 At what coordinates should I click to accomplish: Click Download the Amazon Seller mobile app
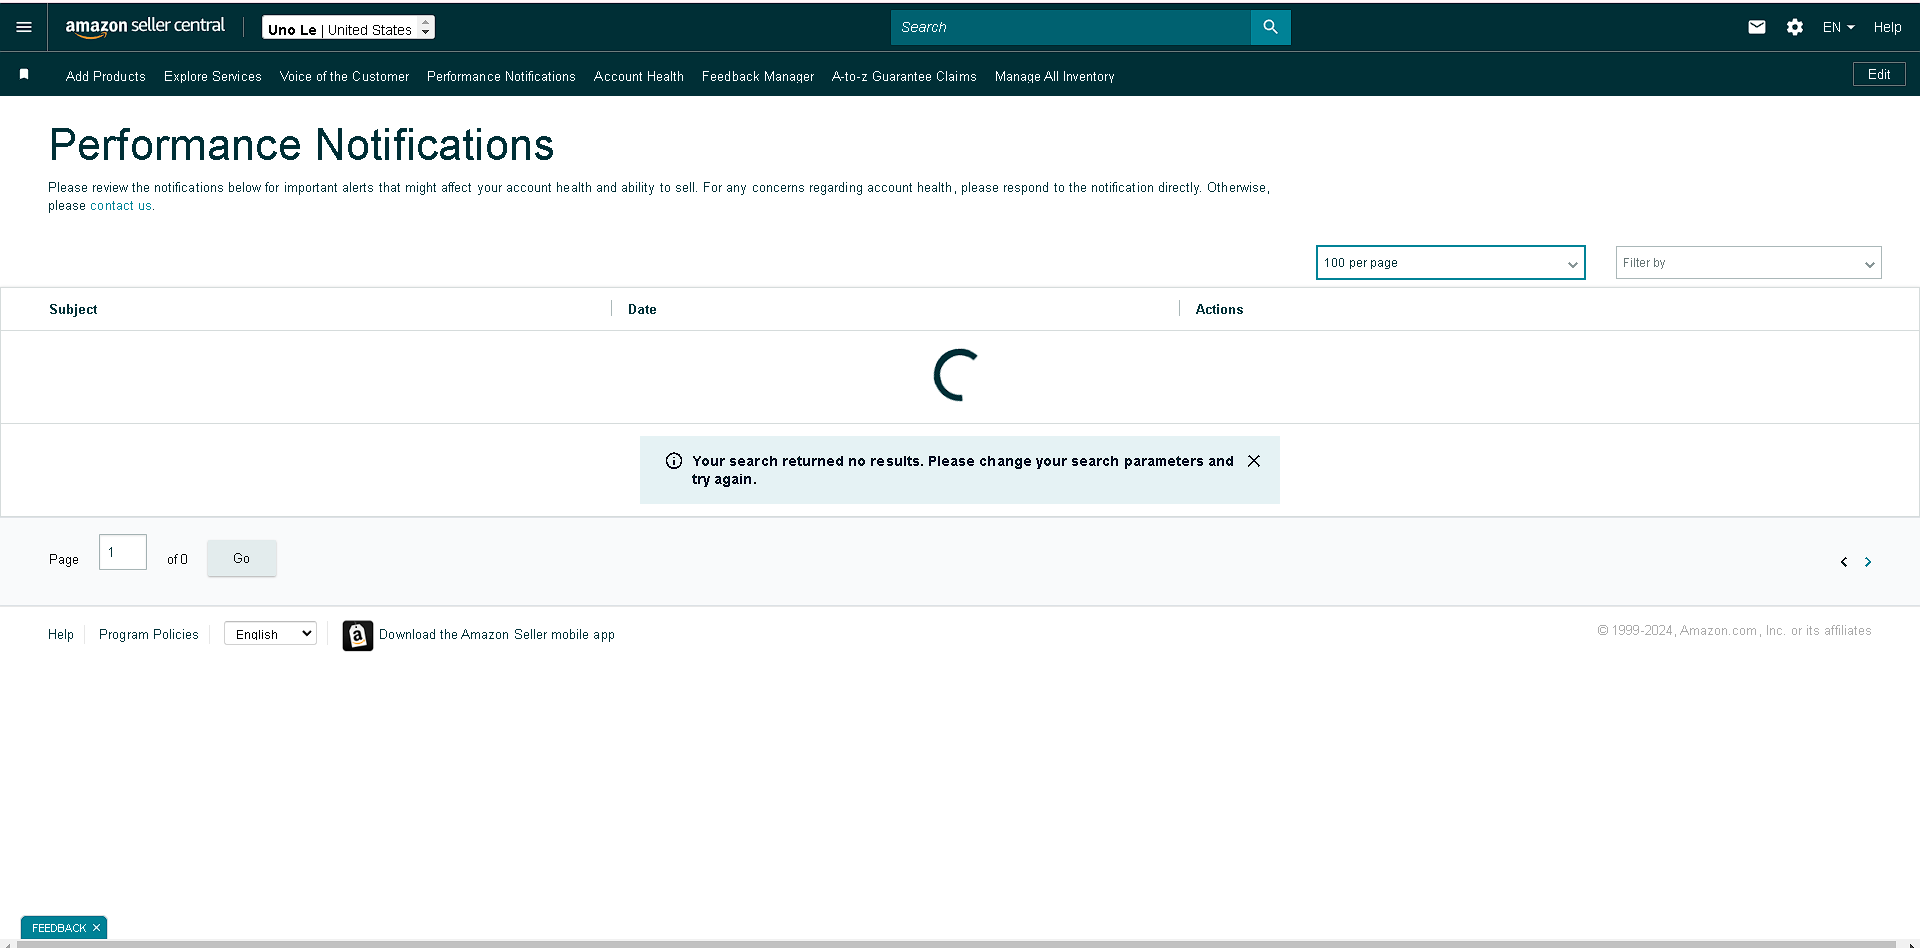[x=497, y=634]
